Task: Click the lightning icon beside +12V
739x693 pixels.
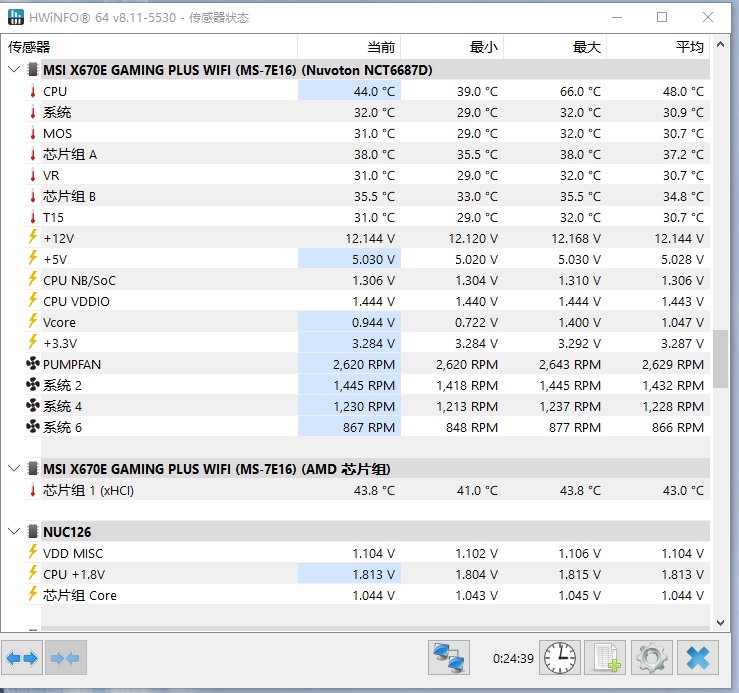Action: pos(33,238)
